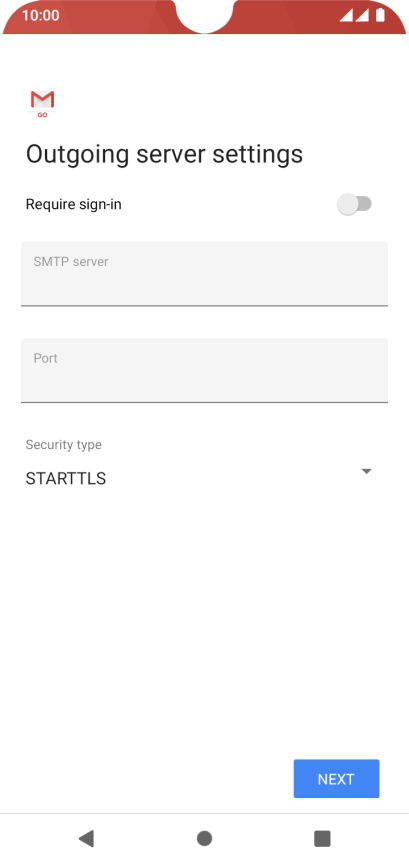The width and height of the screenshot is (409, 864).
Task: Enable the Require sign-in switch
Action: click(x=354, y=204)
